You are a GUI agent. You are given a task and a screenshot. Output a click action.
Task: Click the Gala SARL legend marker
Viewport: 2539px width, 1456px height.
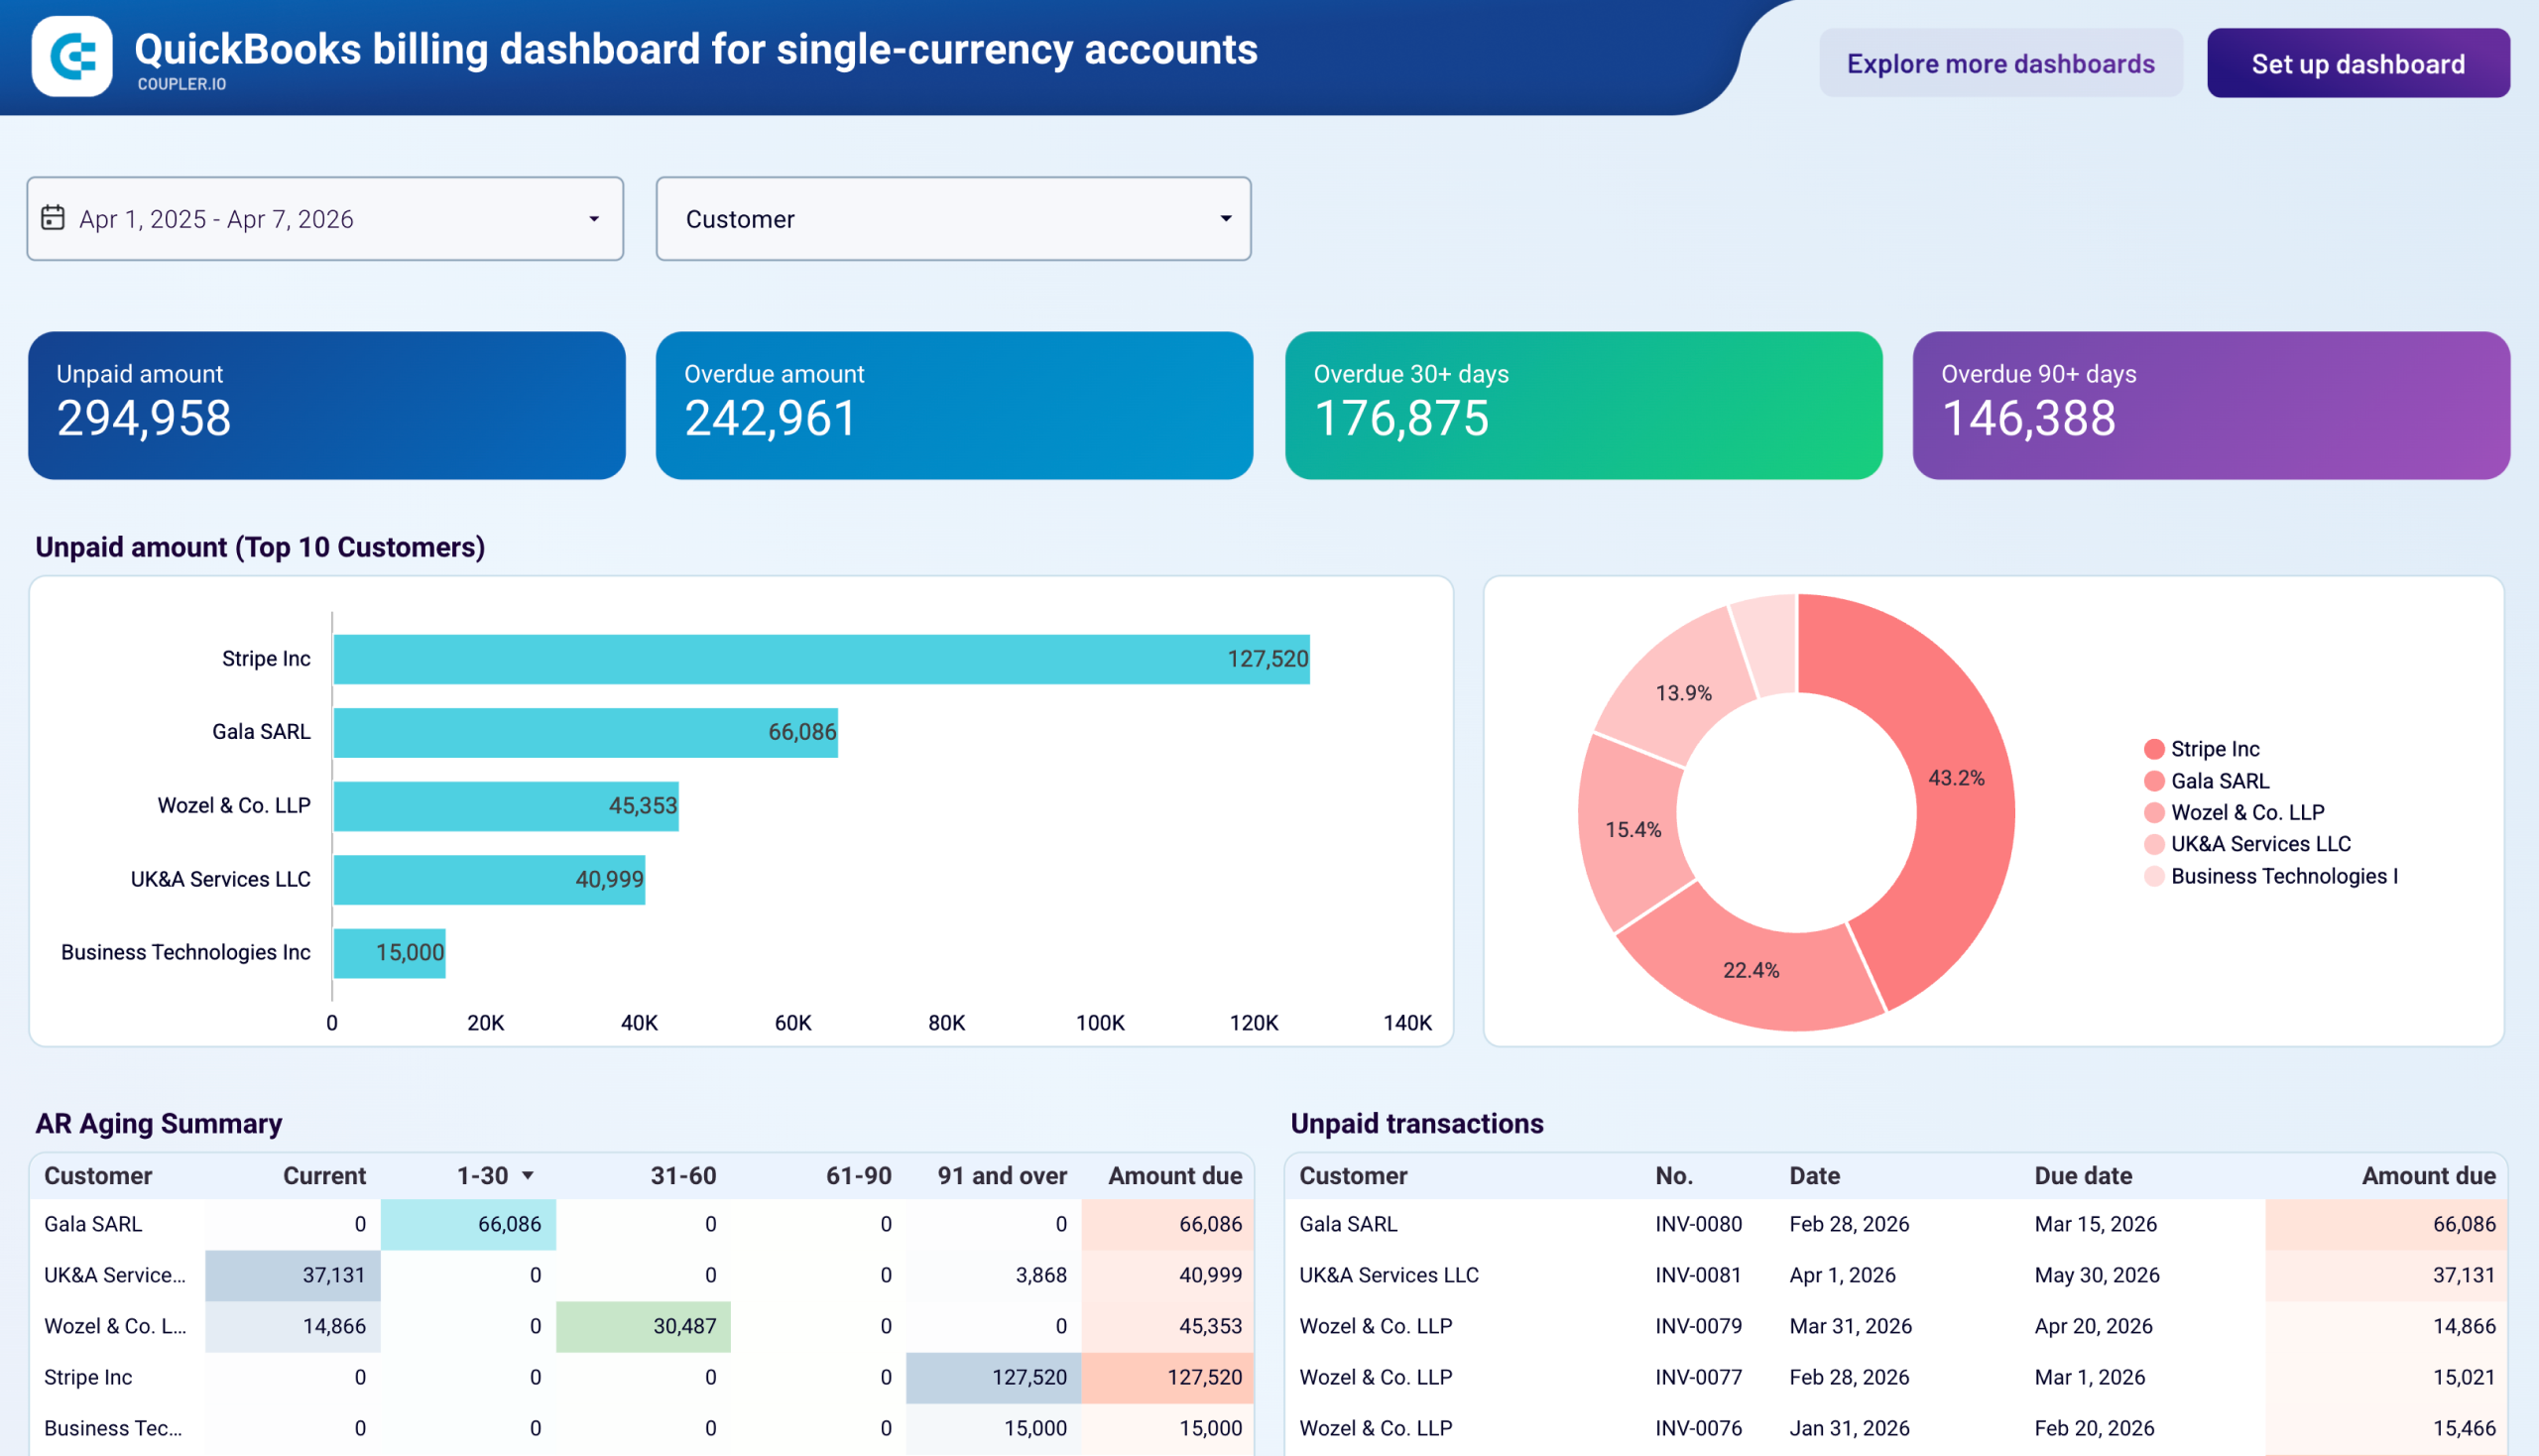pos(2156,780)
